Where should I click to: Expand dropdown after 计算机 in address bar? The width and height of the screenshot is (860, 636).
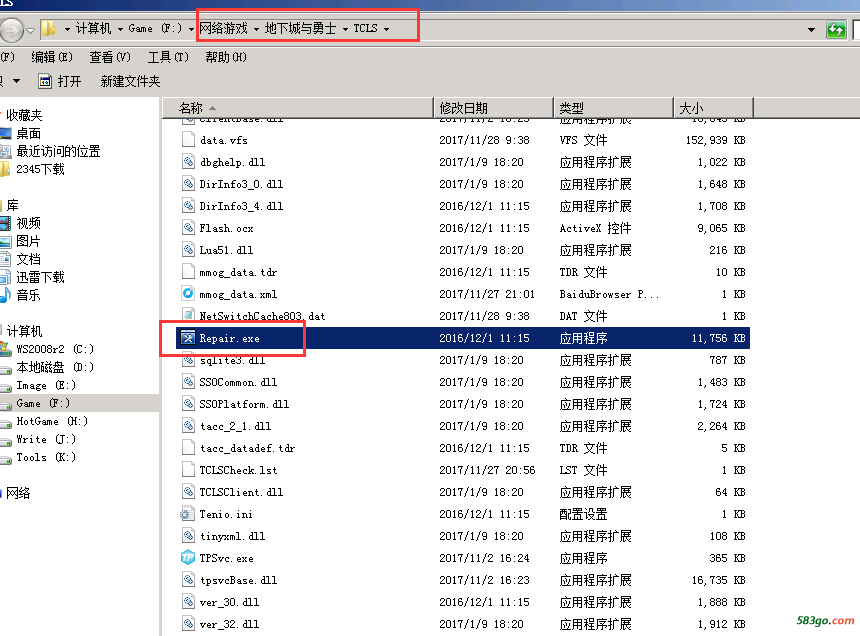click(120, 29)
